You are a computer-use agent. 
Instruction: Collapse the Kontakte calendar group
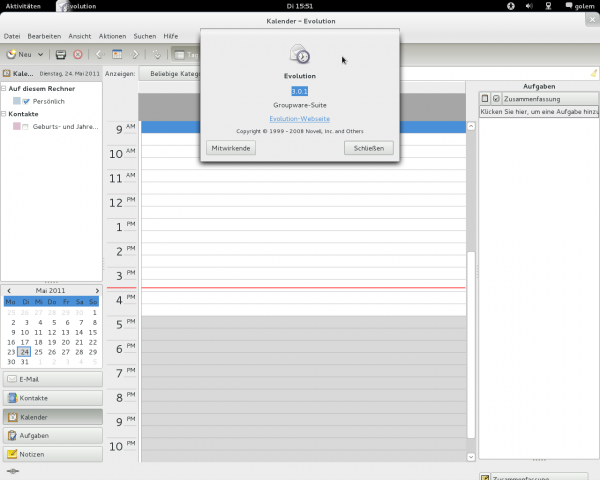point(3,114)
